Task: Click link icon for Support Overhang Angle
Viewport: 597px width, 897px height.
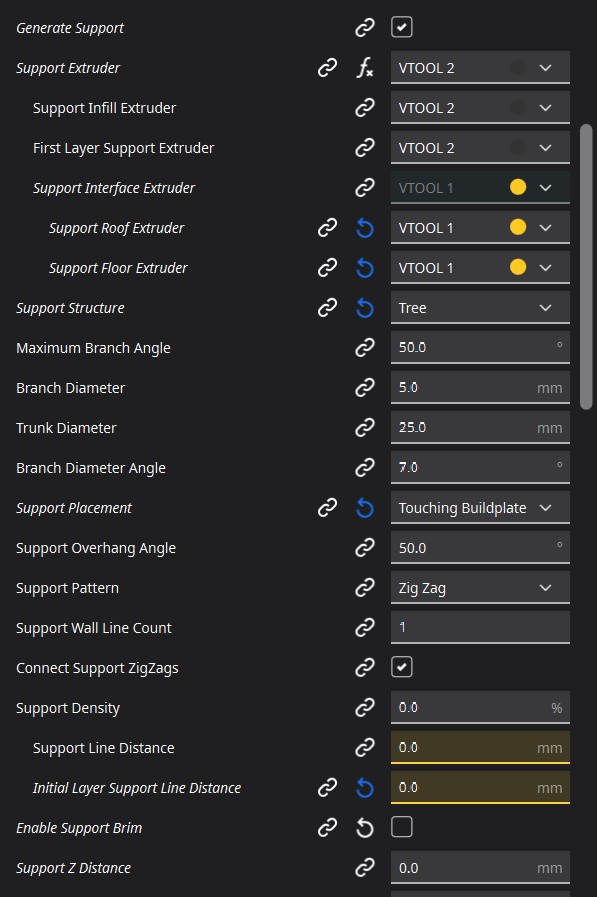Action: point(364,547)
